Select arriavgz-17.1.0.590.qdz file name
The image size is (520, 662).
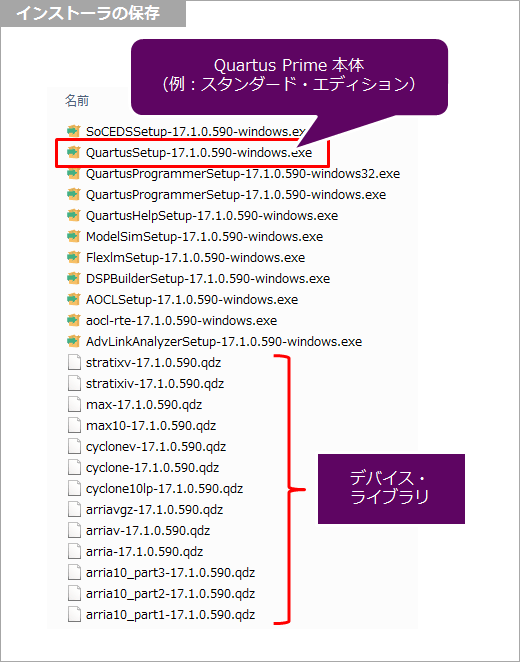(154, 510)
